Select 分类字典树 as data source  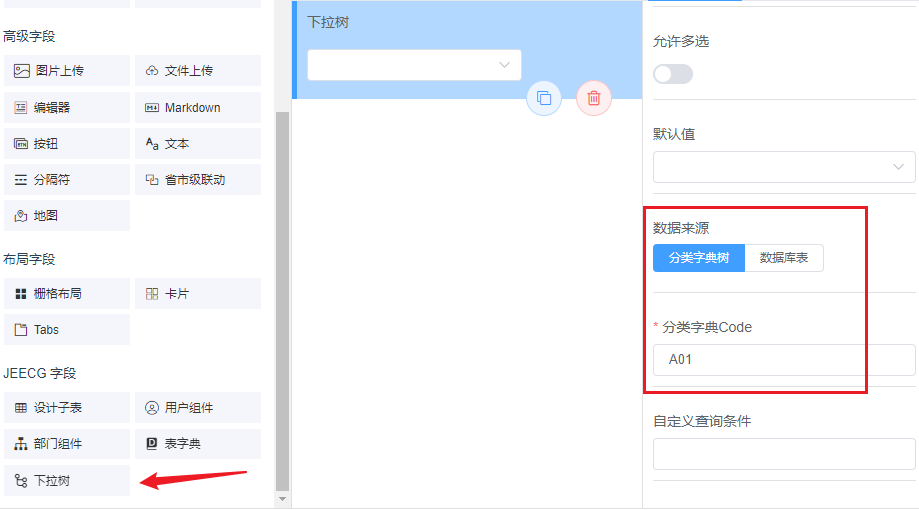coord(699,258)
